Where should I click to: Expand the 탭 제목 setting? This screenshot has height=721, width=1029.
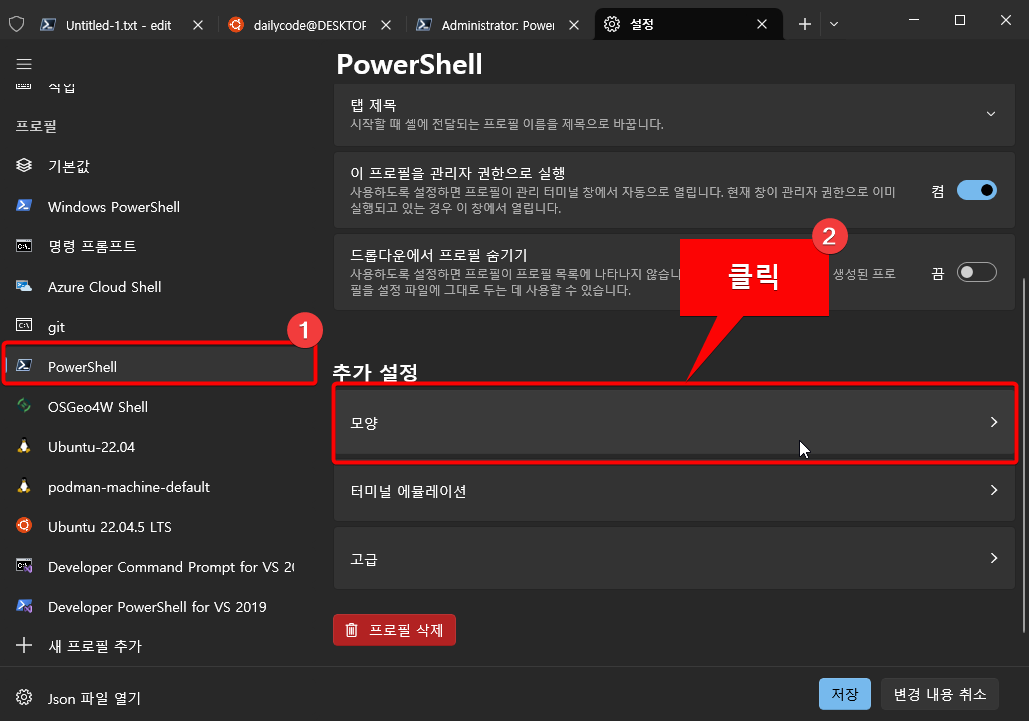point(674,114)
